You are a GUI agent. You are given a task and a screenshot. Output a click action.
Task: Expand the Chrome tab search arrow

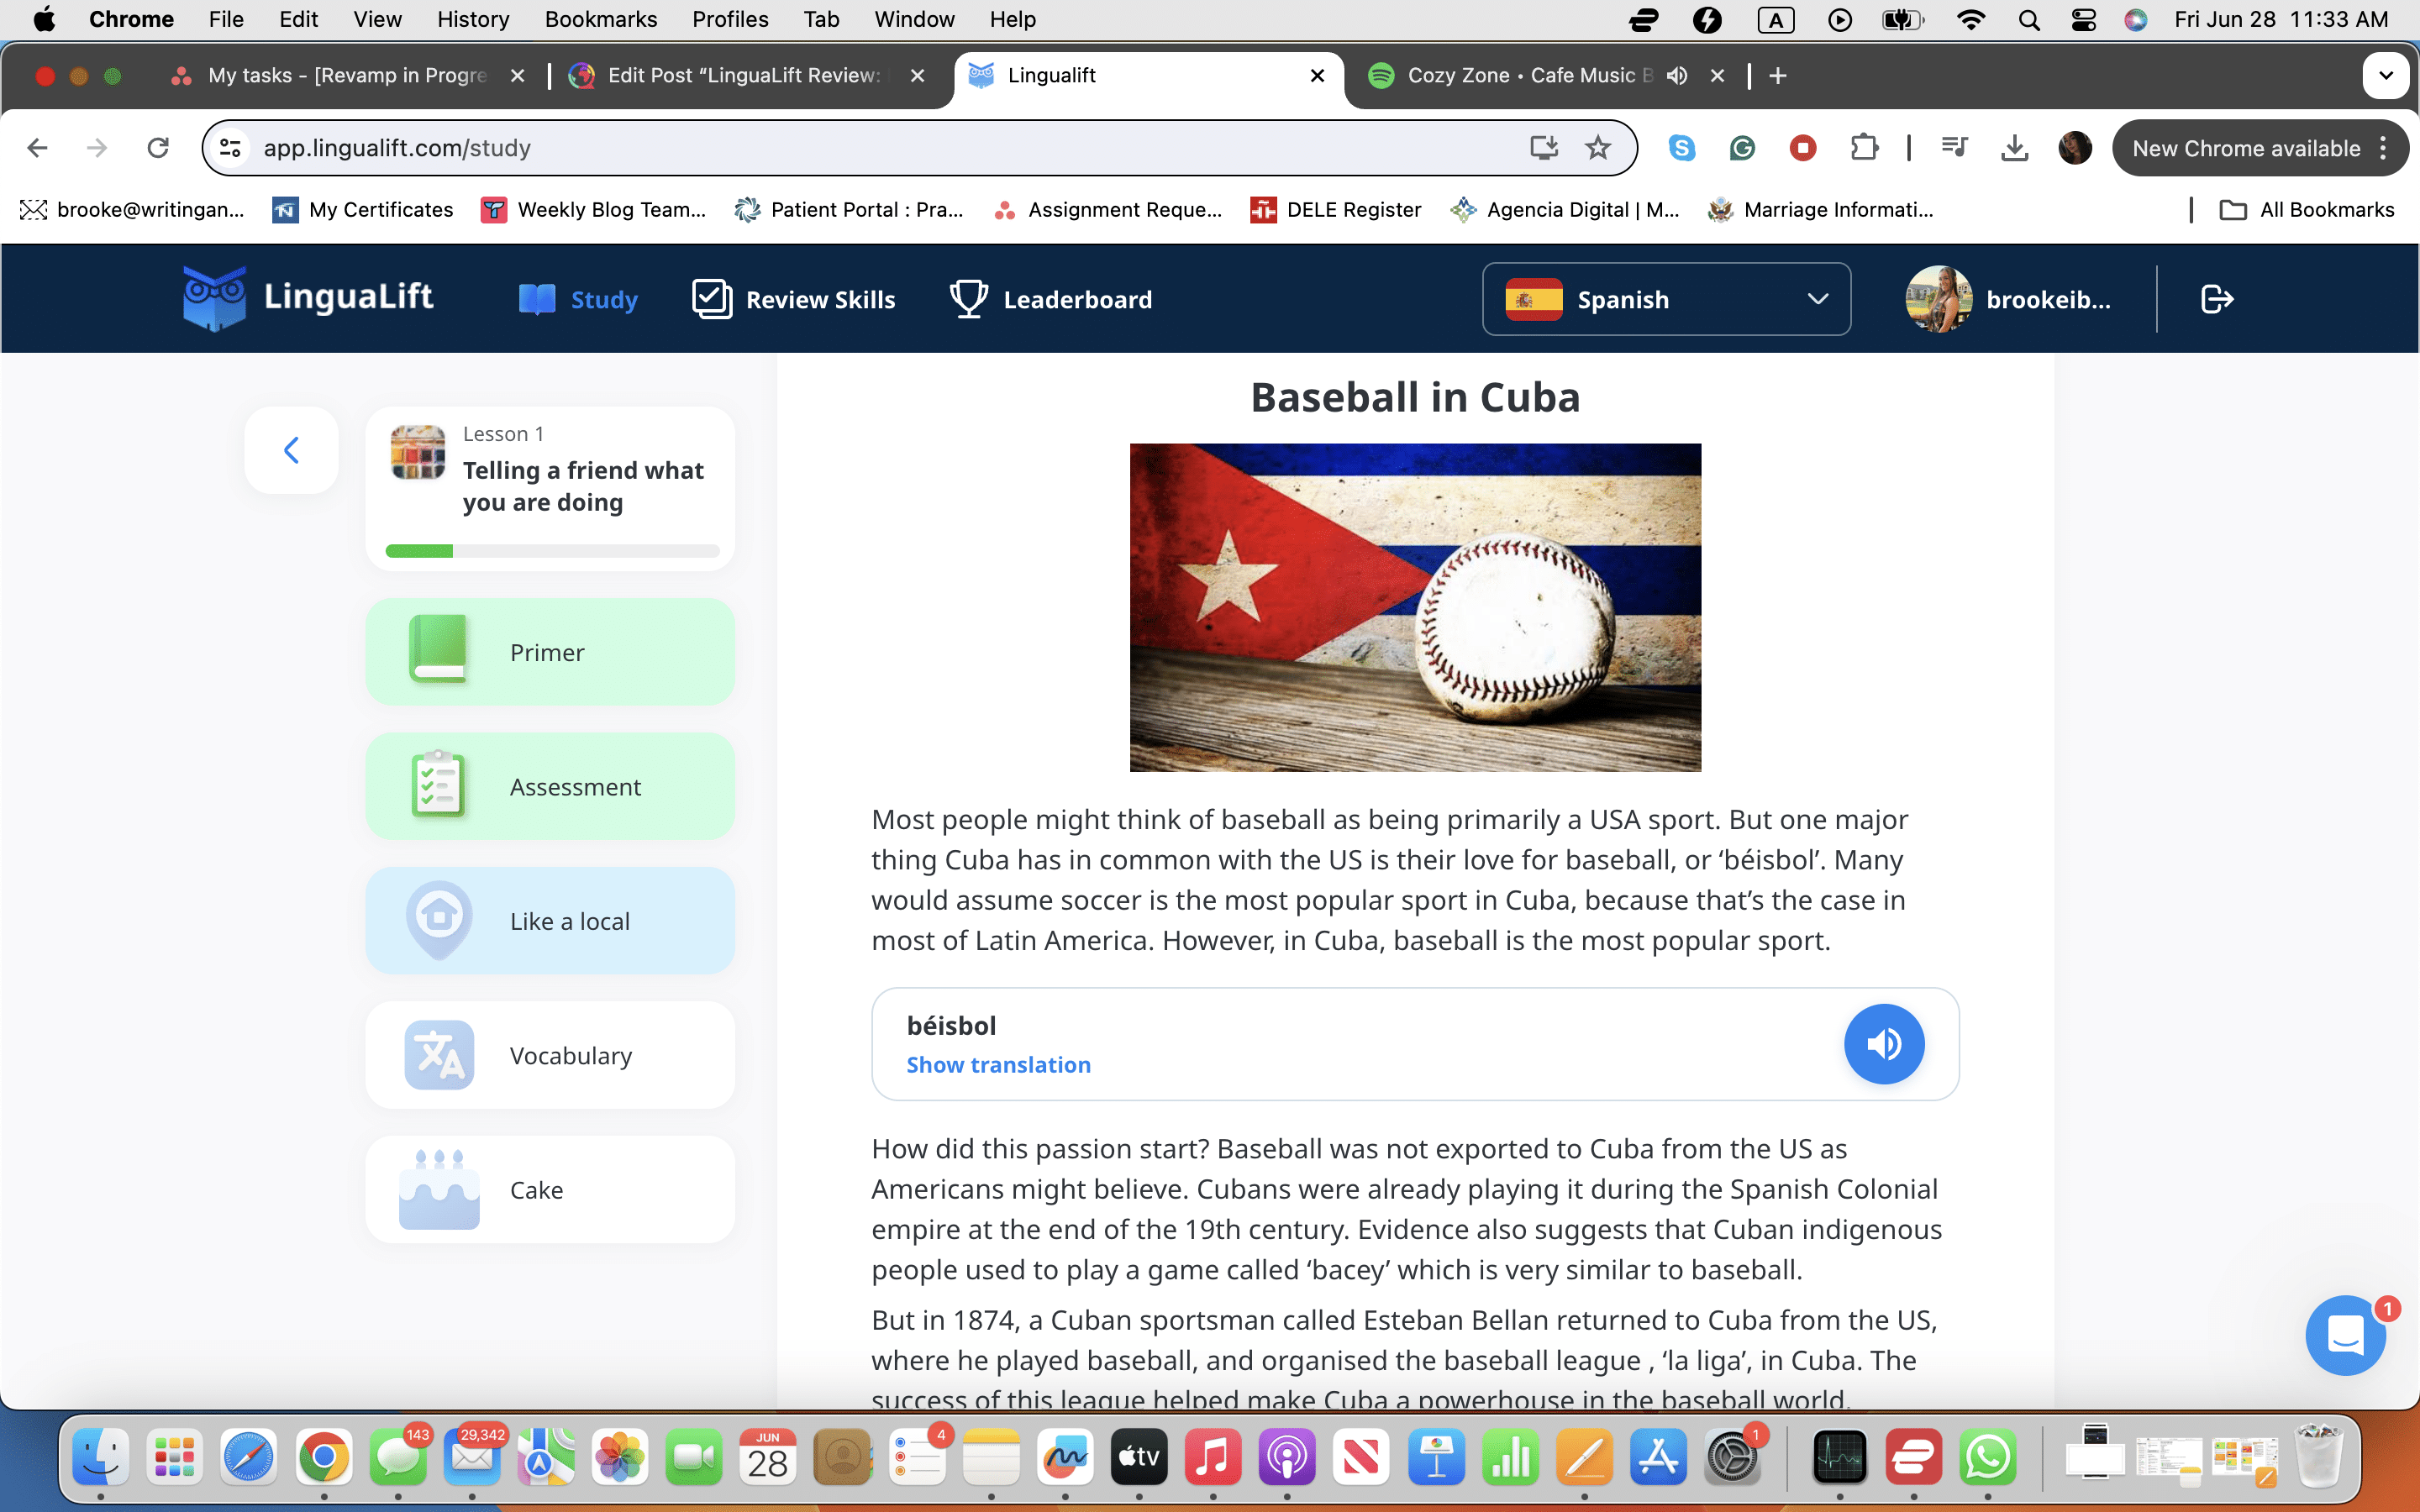click(2385, 76)
